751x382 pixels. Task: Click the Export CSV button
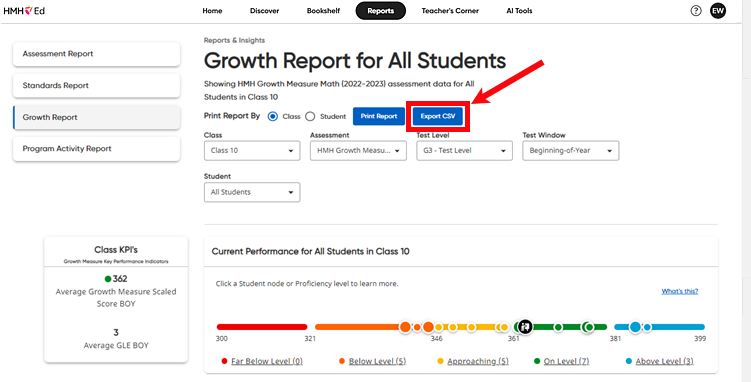coord(438,116)
